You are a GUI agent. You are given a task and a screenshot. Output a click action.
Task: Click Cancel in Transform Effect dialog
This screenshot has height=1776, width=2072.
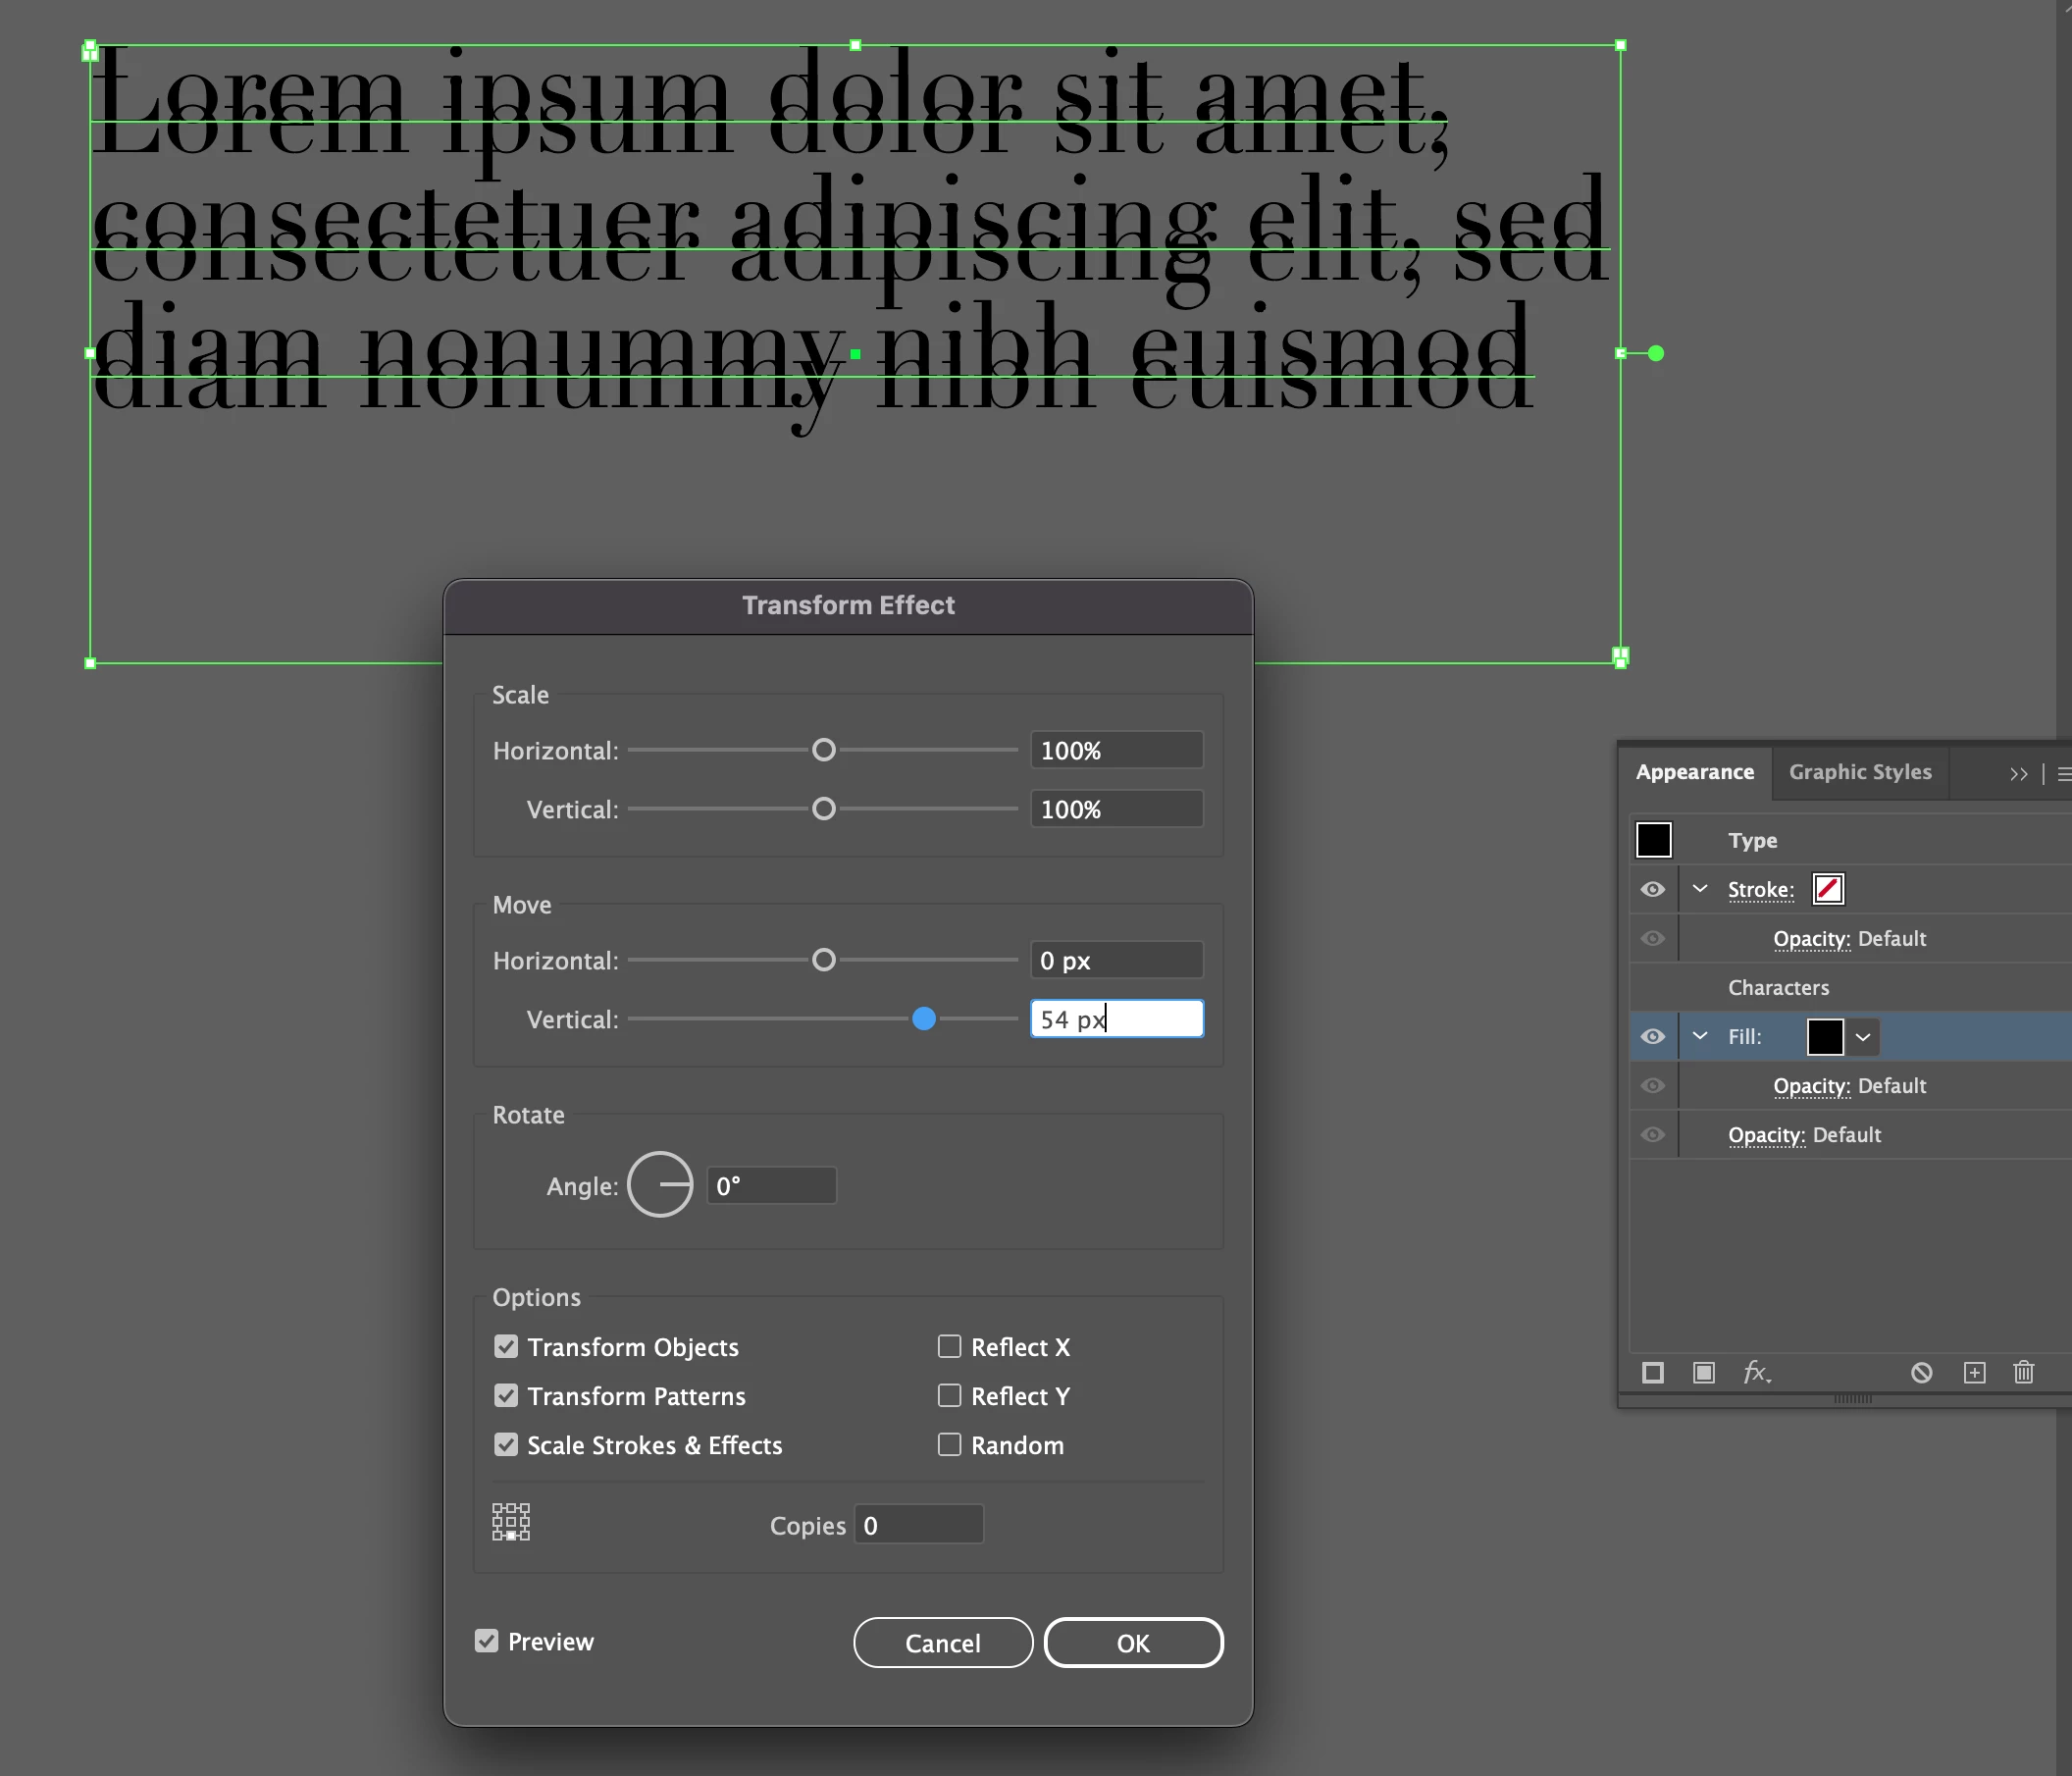coord(942,1643)
